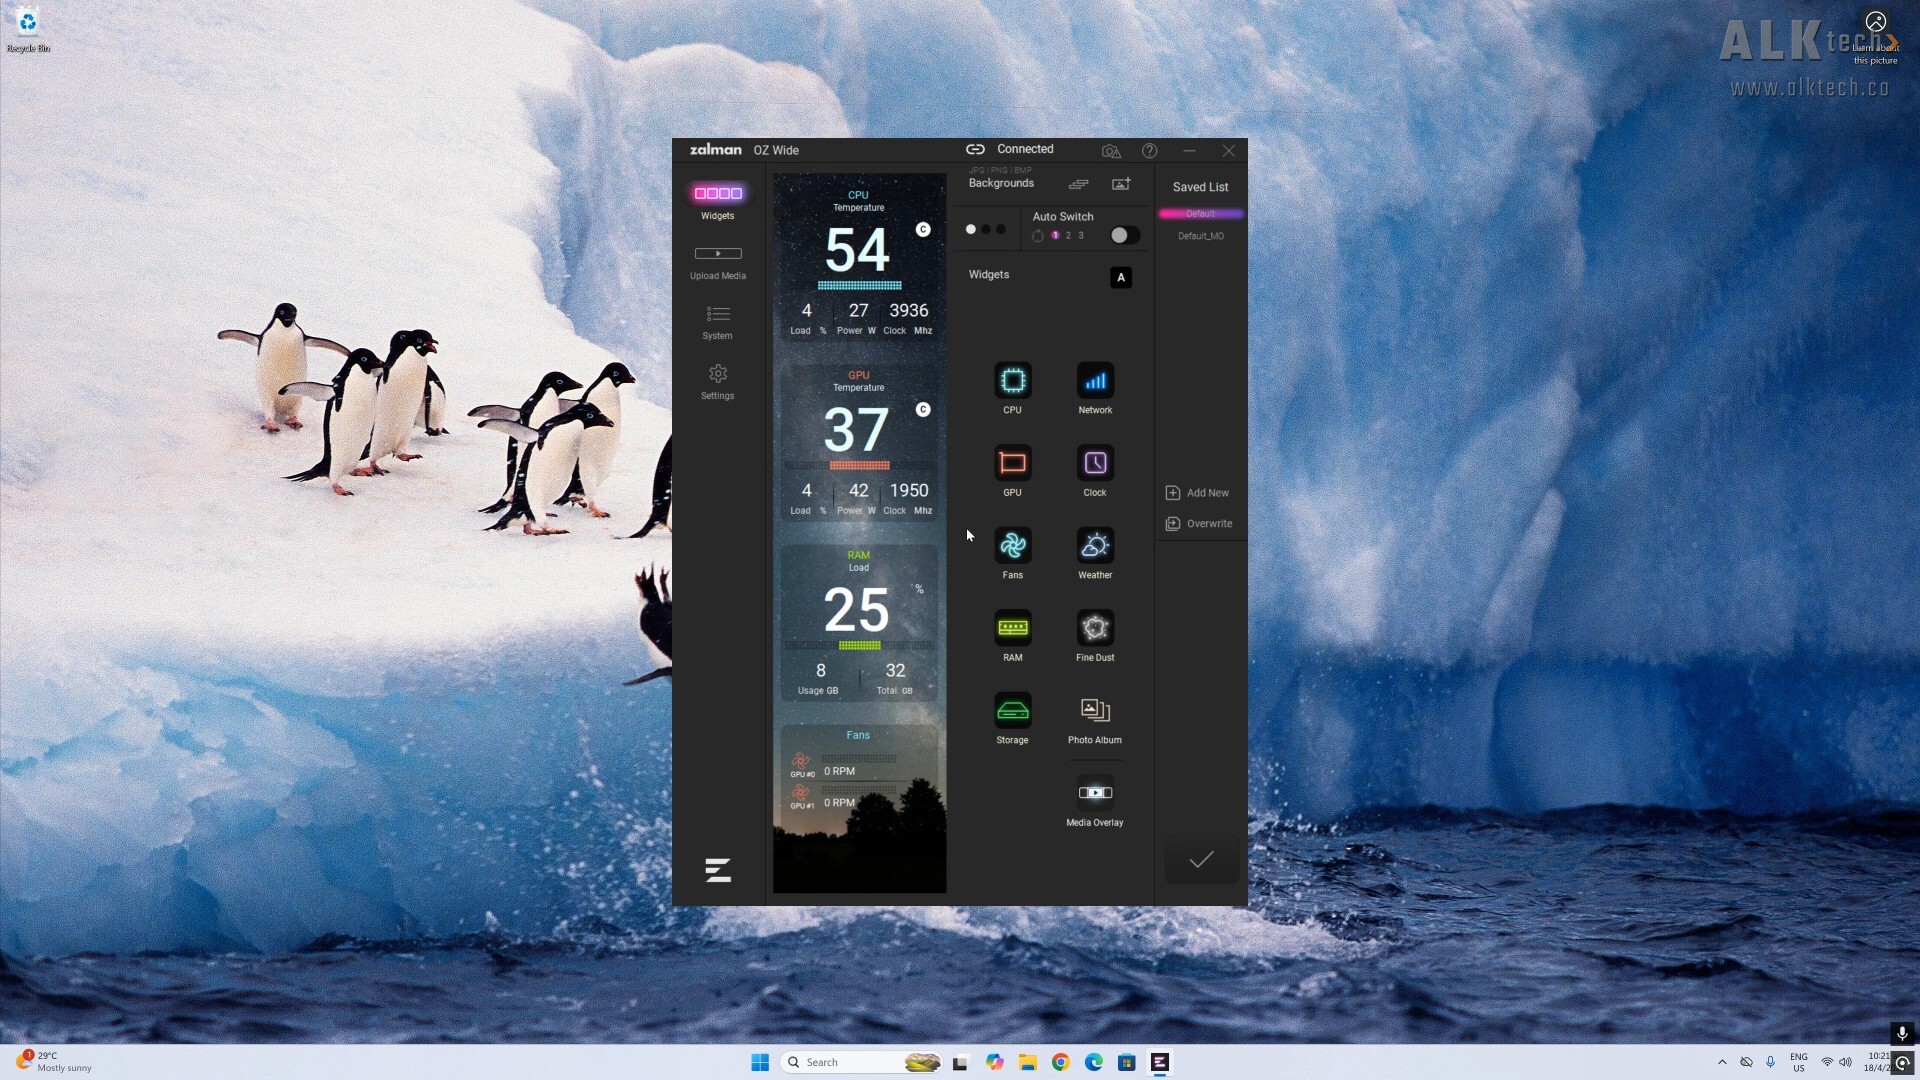Open the Settings tab in sidebar
The height and width of the screenshot is (1080, 1920).
[x=717, y=381]
